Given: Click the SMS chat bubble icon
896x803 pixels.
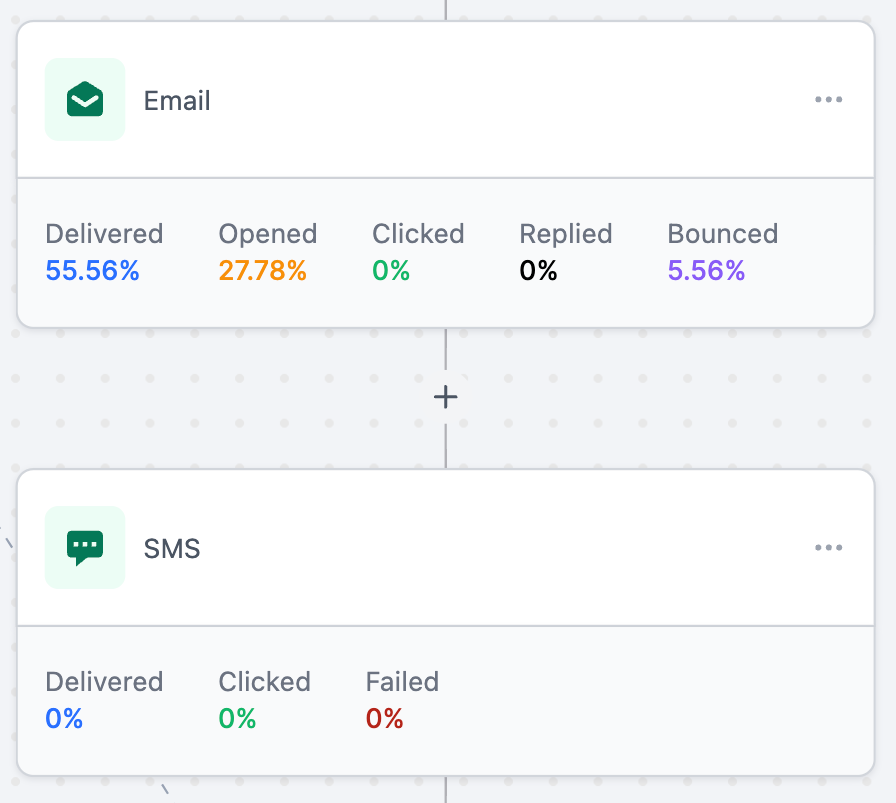Looking at the screenshot, I should 85,547.
